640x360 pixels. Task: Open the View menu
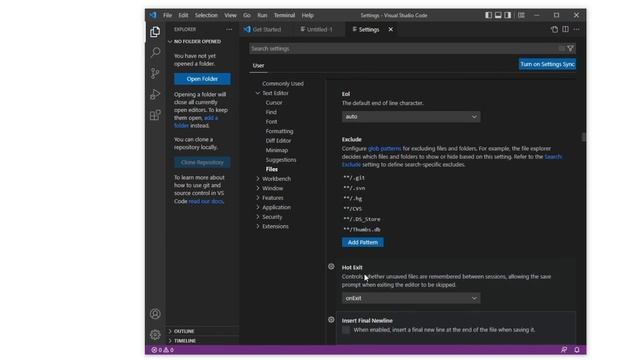(x=230, y=15)
